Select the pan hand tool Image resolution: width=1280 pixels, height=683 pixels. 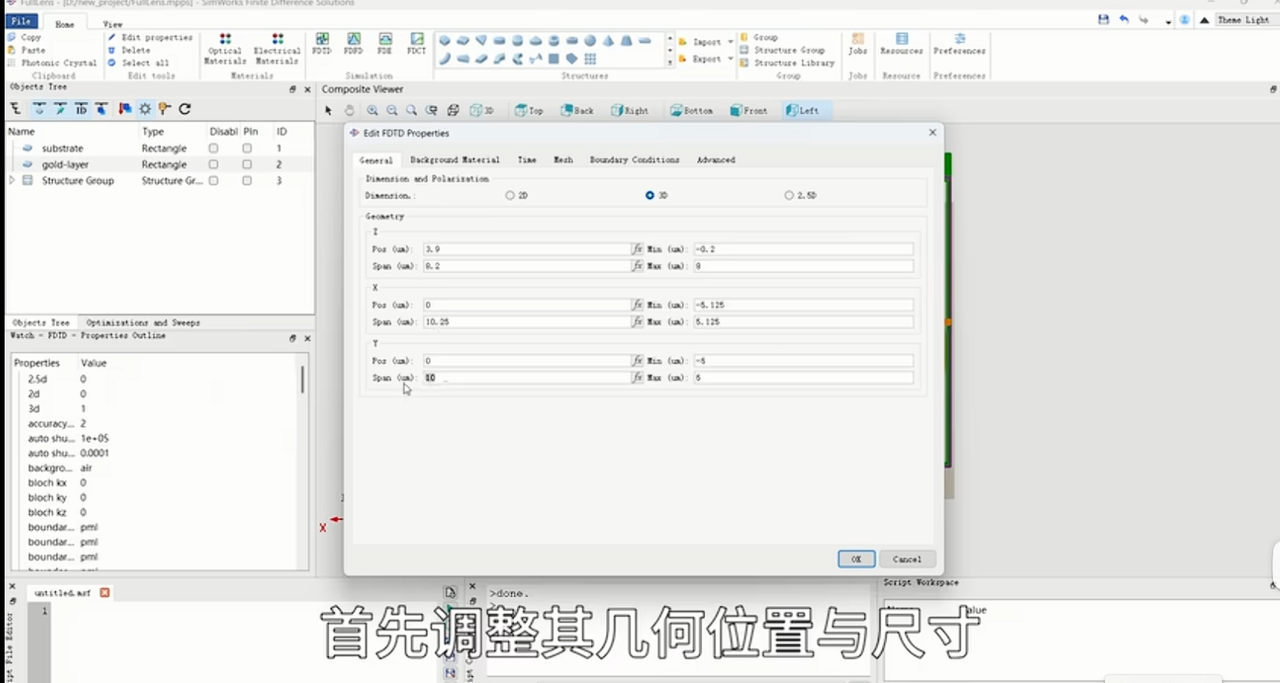tap(349, 110)
